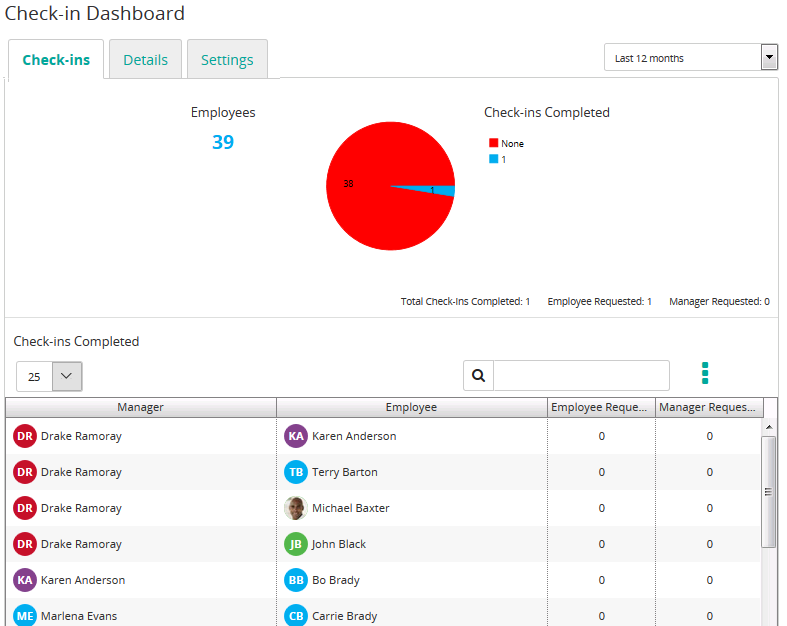Click Carrie Brady's CB avatar
Viewport: 787px width, 626px height.
coord(296,616)
